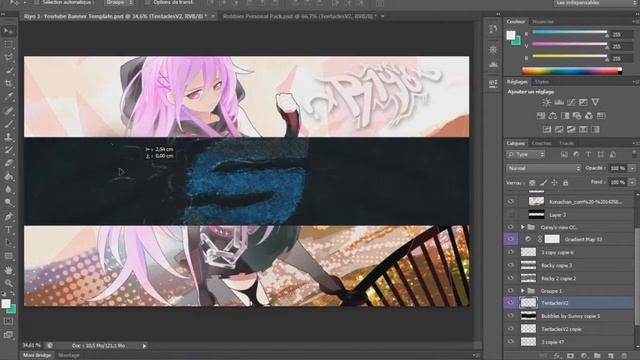Image resolution: width=640 pixels, height=360 pixels.
Task: Add Brightness/Contrast adjustment
Action: click(x=547, y=102)
